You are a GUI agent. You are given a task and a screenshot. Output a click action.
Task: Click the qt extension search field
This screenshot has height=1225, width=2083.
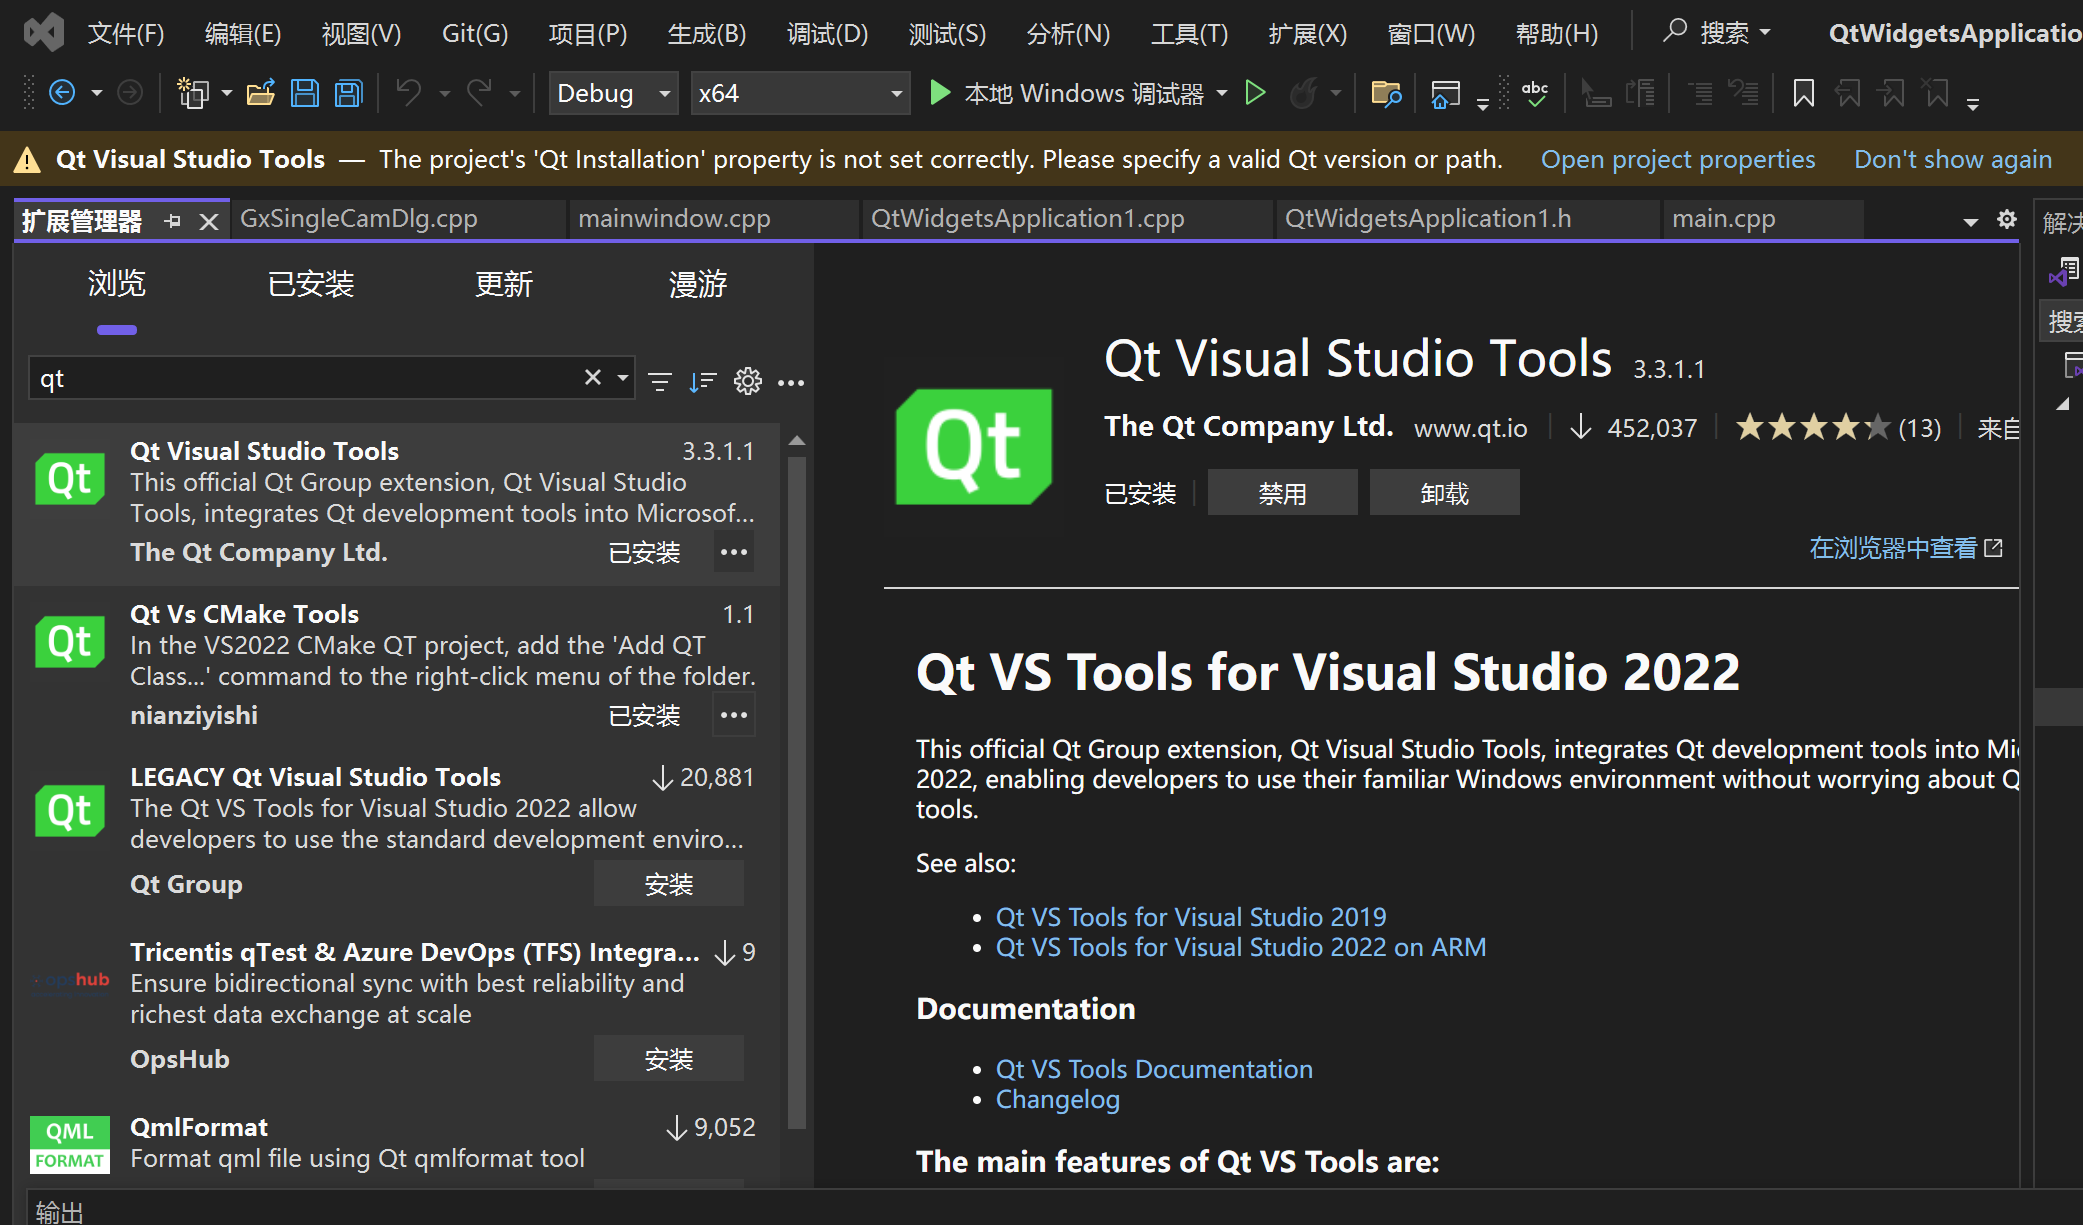click(x=300, y=378)
